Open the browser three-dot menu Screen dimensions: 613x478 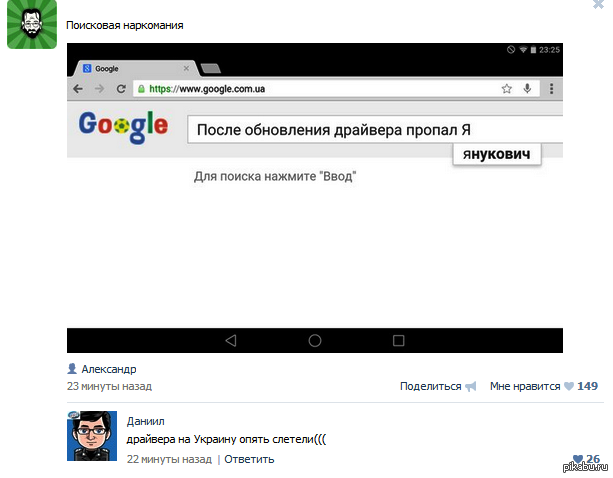click(x=552, y=89)
